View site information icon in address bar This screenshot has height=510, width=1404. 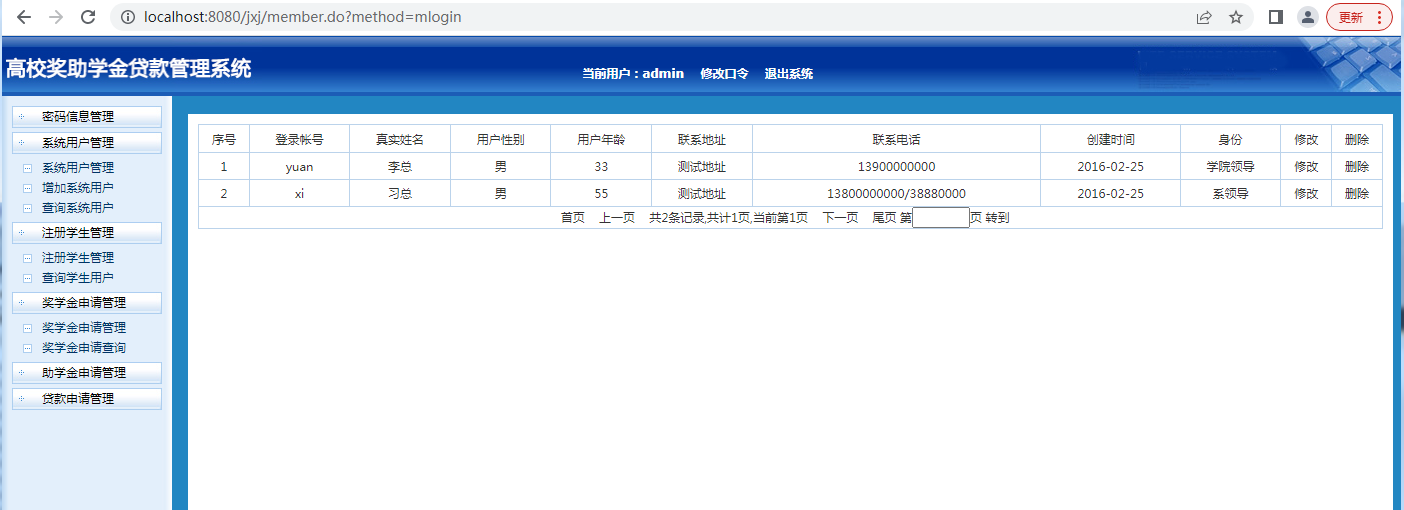point(126,17)
